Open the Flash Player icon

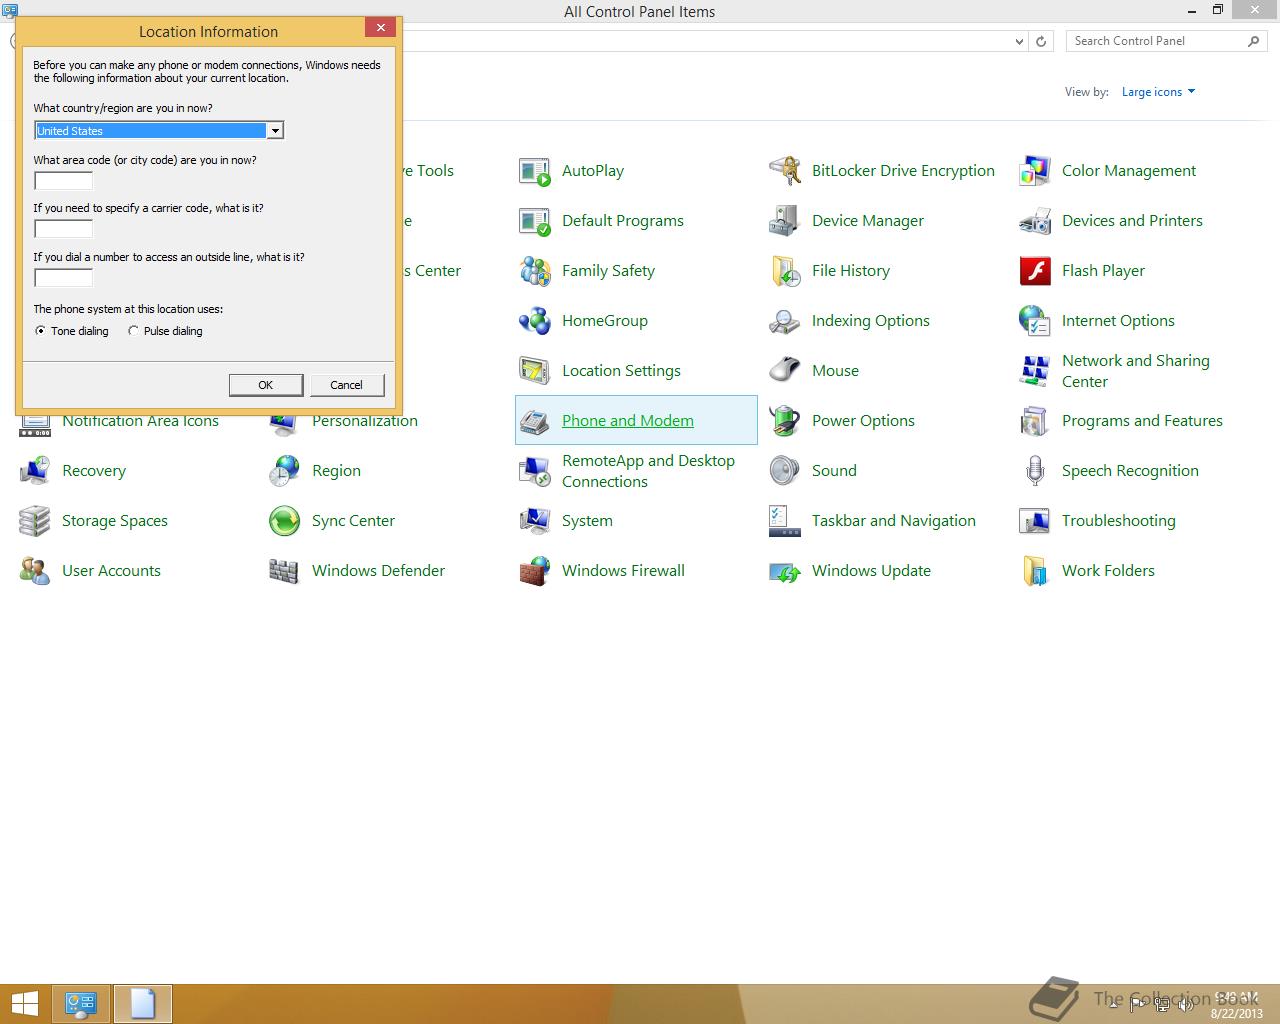tap(1035, 271)
